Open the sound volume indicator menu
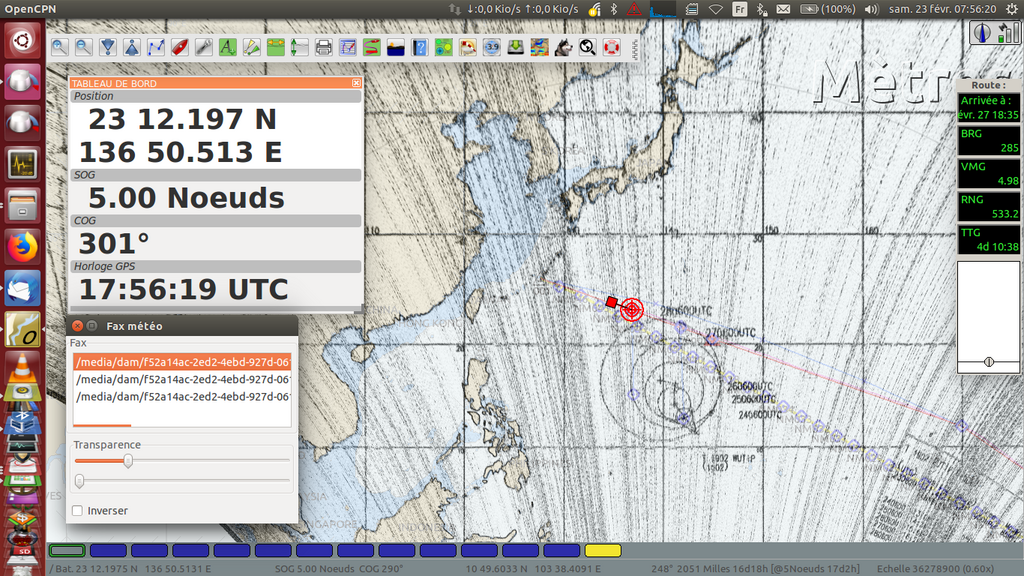The width and height of the screenshot is (1024, 576). click(871, 9)
